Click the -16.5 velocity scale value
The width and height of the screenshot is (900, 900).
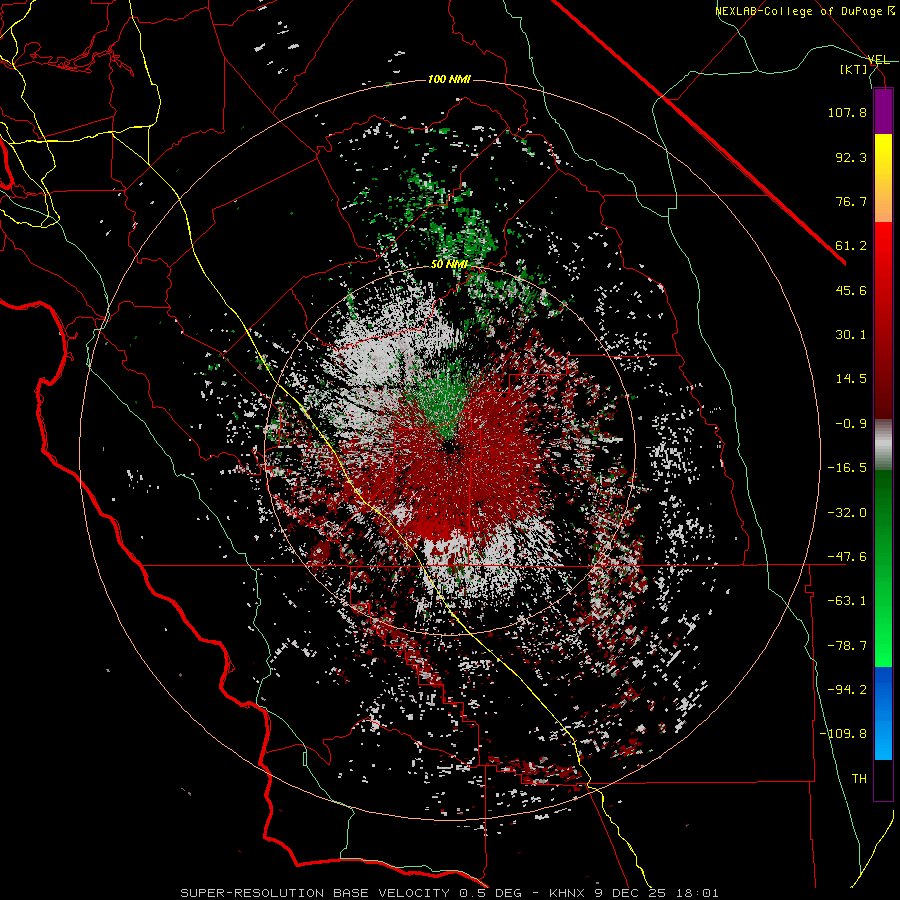click(847, 468)
